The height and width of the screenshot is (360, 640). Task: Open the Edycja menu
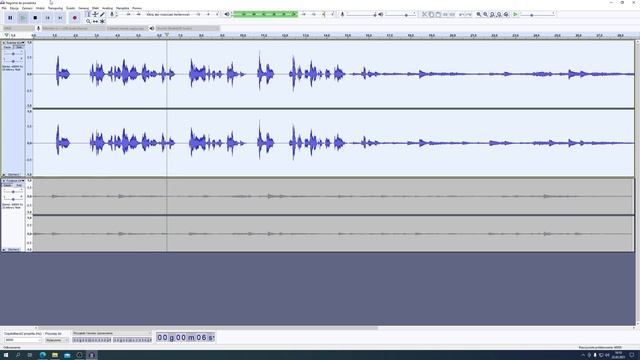tap(14, 8)
